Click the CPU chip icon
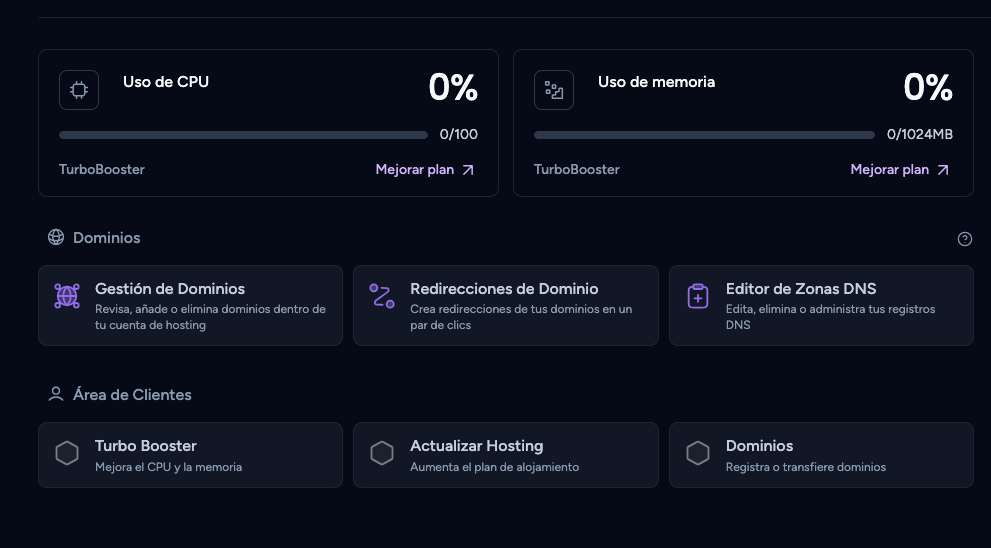 click(x=79, y=90)
